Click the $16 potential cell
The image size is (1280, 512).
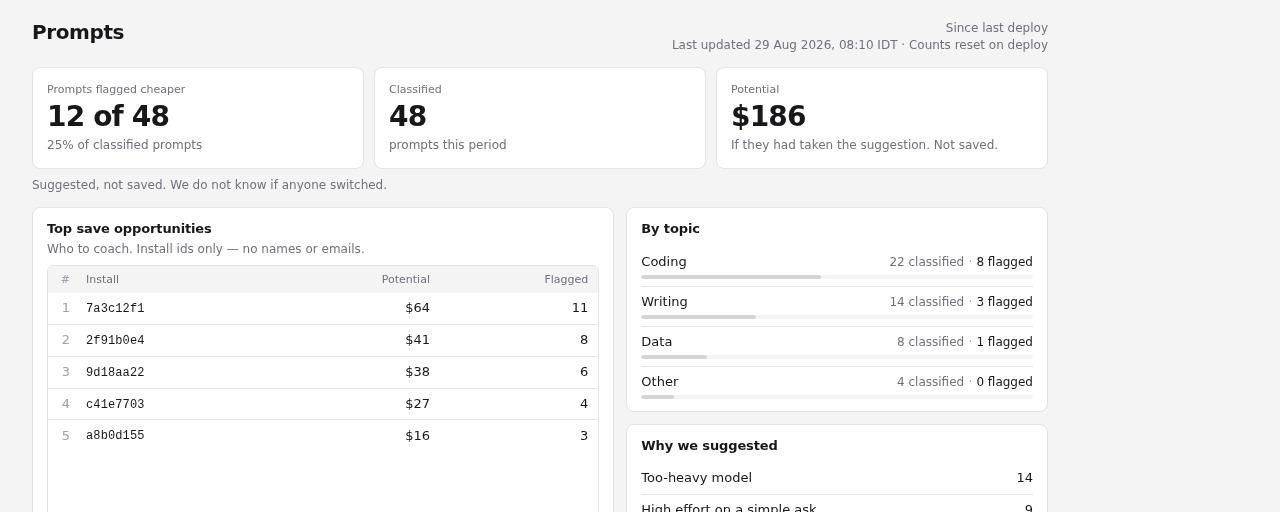[x=417, y=436]
